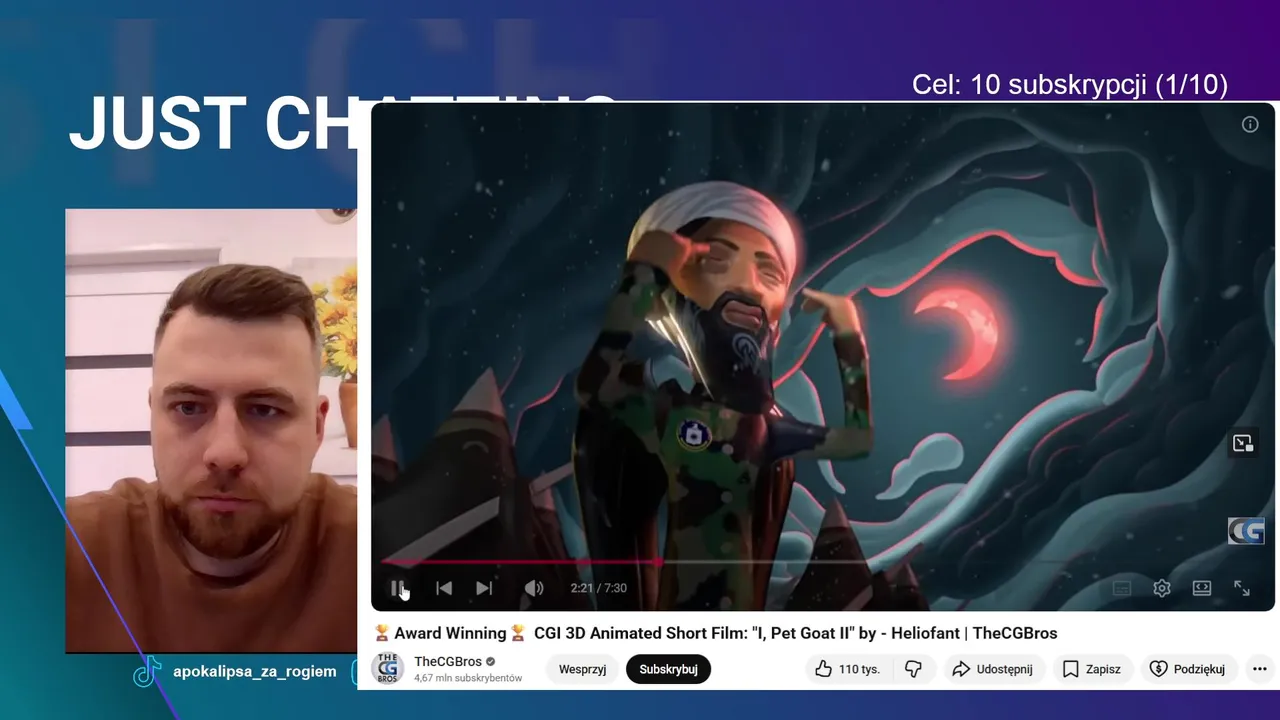This screenshot has height=720, width=1280.
Task: Click the video title text
Action: pos(715,633)
